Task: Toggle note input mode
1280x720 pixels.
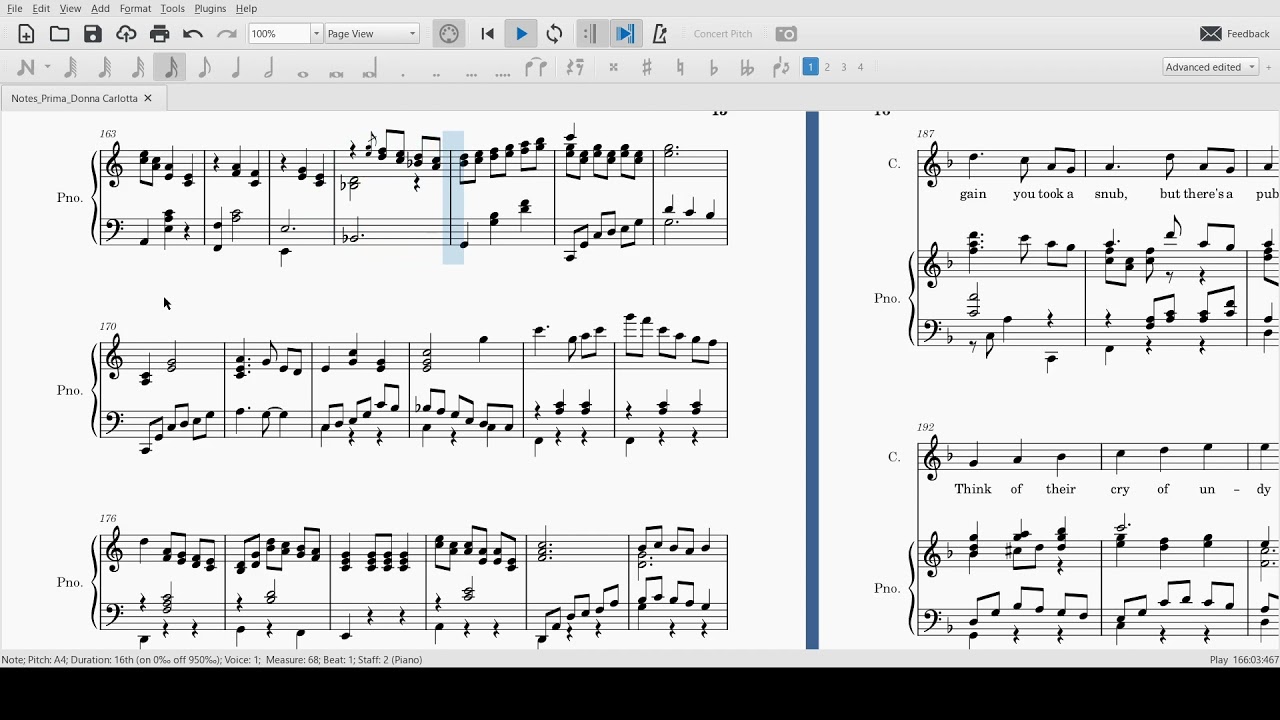Action: (26, 67)
